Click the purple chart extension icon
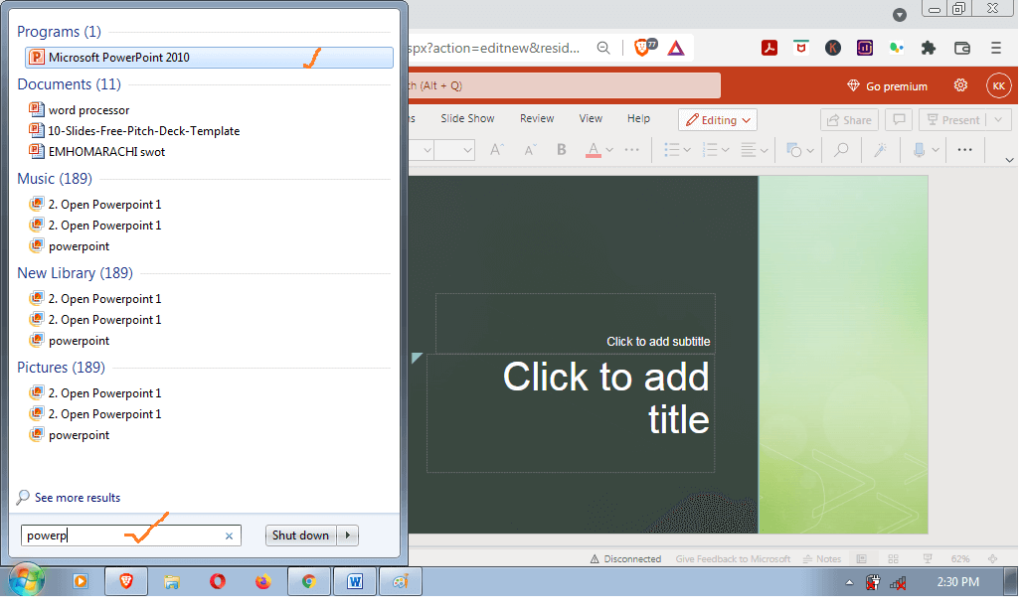 point(865,48)
